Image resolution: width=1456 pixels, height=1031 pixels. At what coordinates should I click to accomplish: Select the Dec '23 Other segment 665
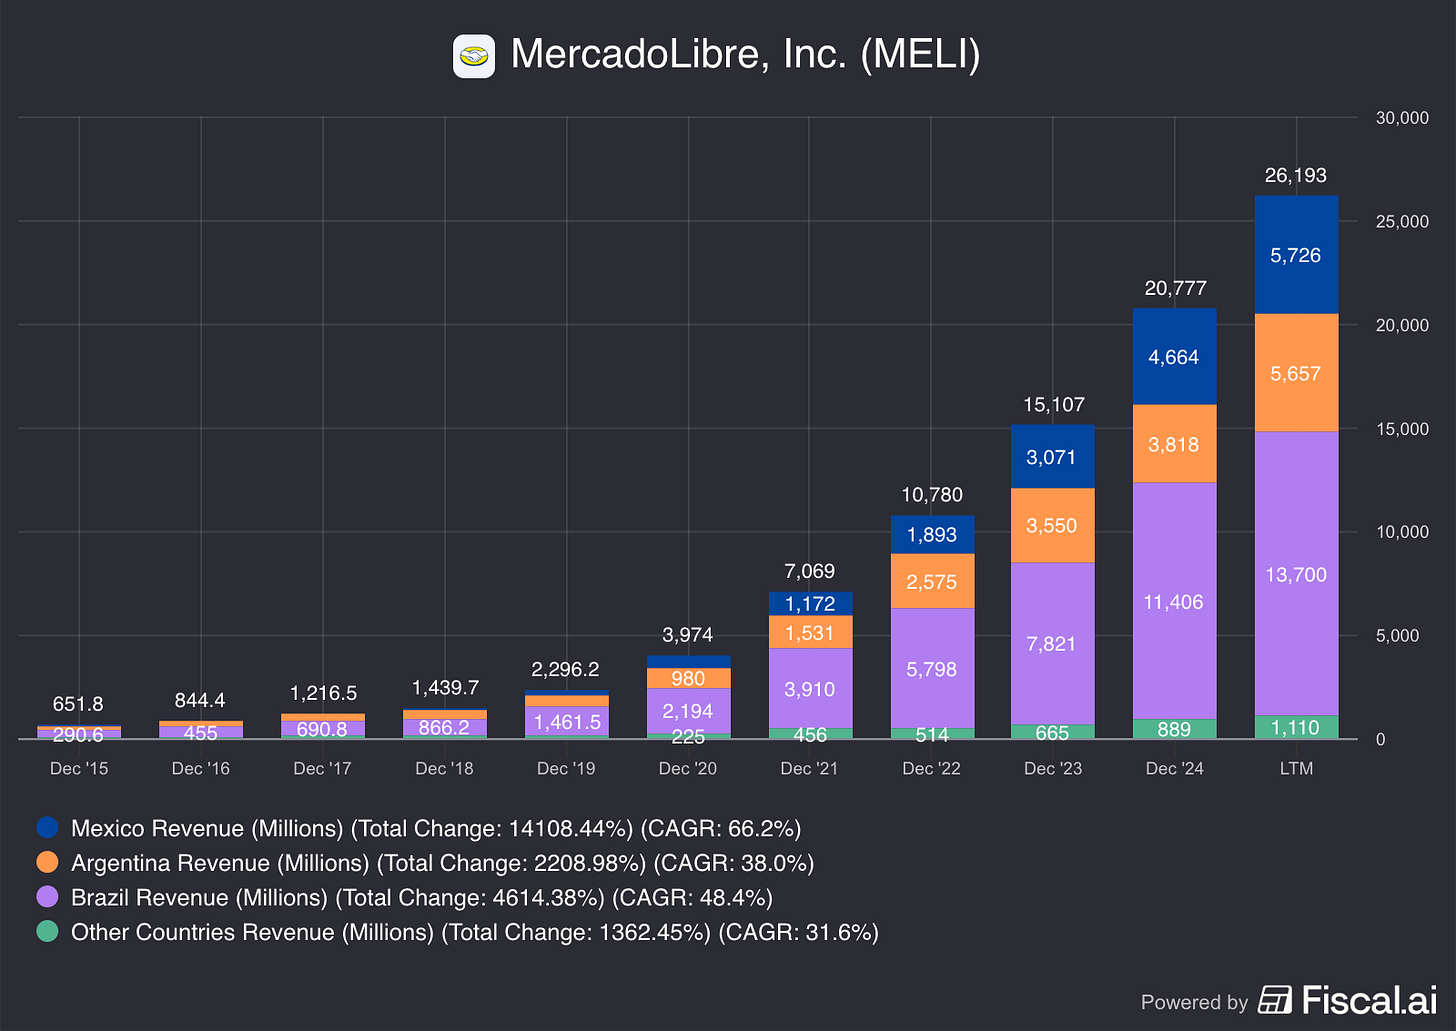pos(1052,732)
